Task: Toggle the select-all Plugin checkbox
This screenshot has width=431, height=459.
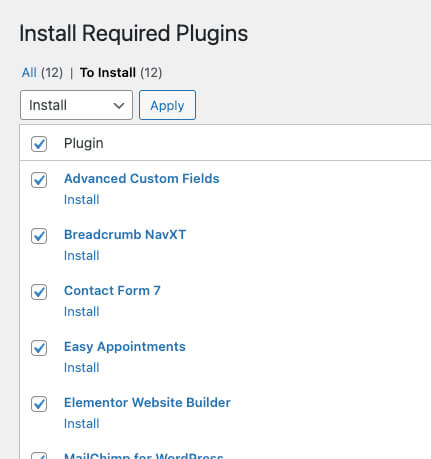Action: point(39,144)
